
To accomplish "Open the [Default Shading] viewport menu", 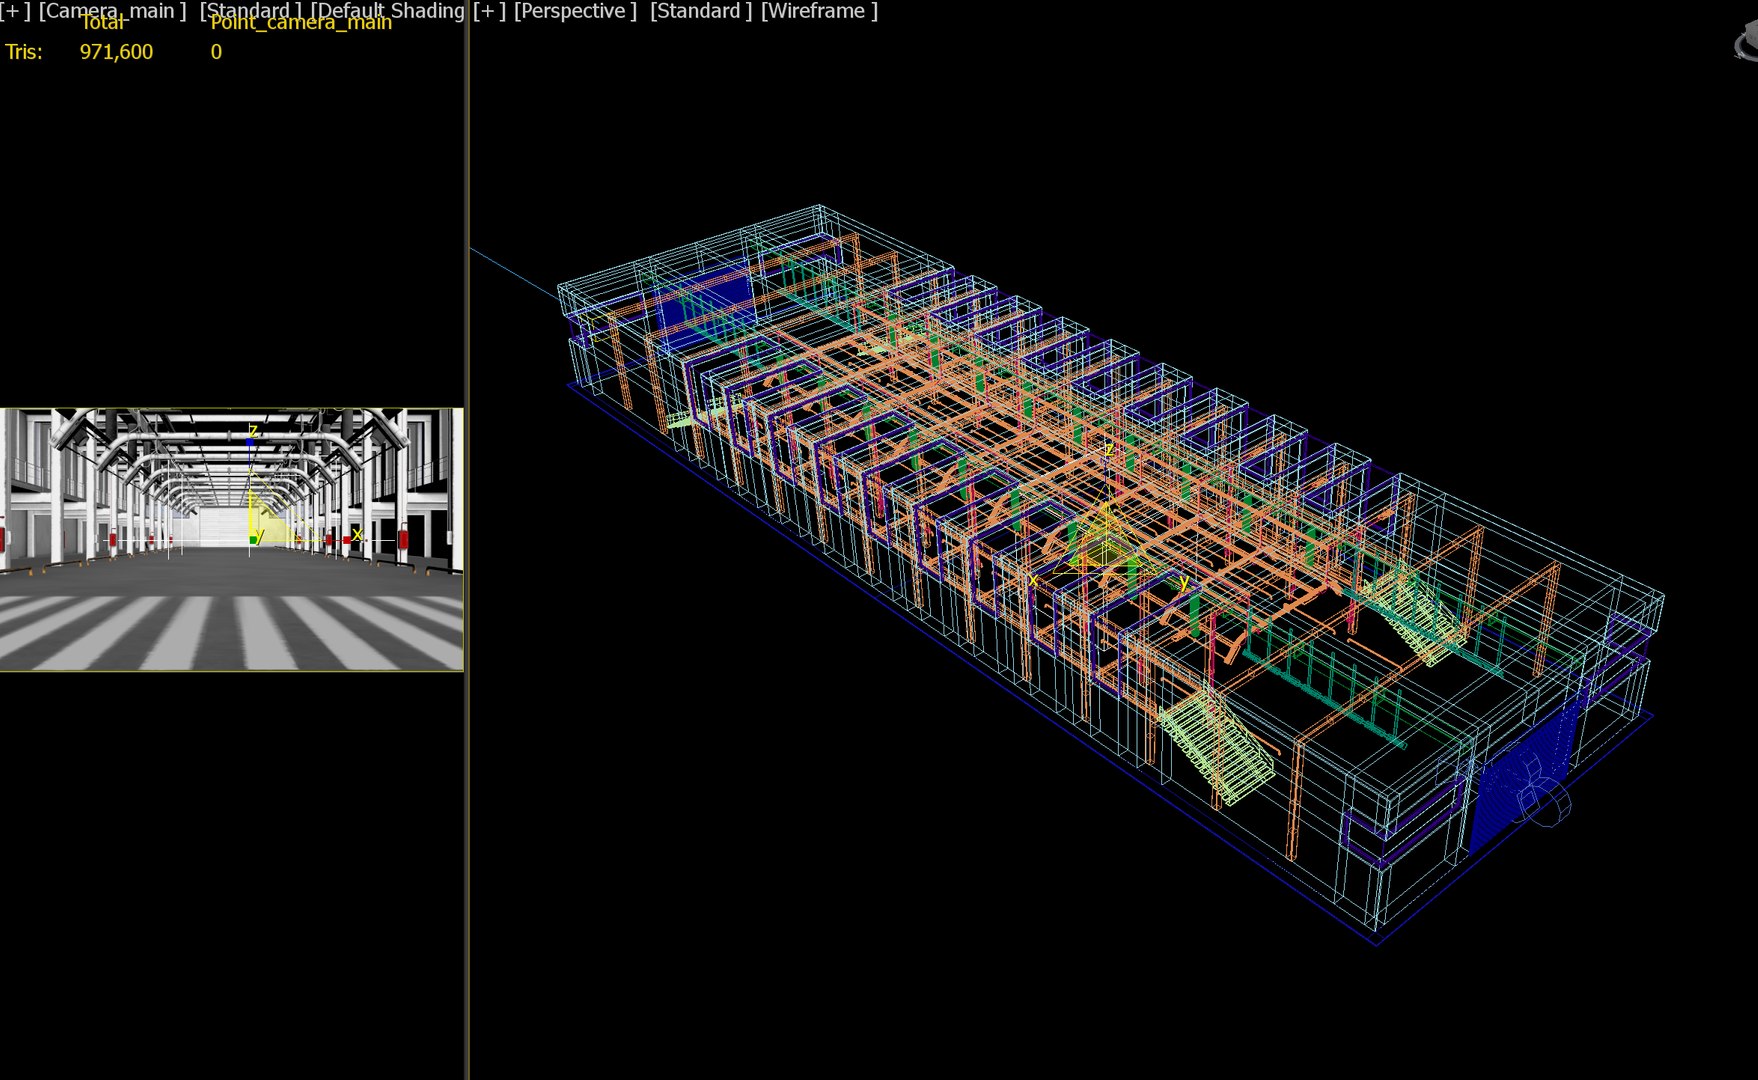I will pos(388,11).
